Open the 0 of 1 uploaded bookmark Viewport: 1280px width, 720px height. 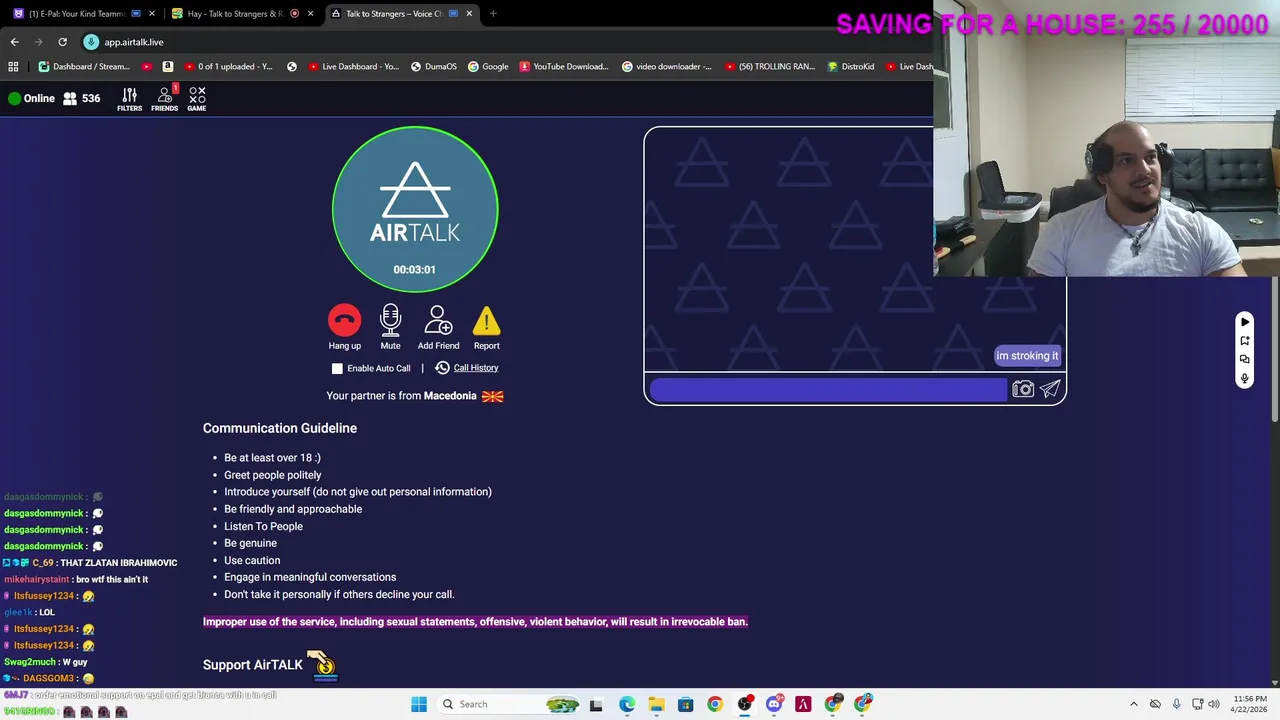[x=228, y=67]
